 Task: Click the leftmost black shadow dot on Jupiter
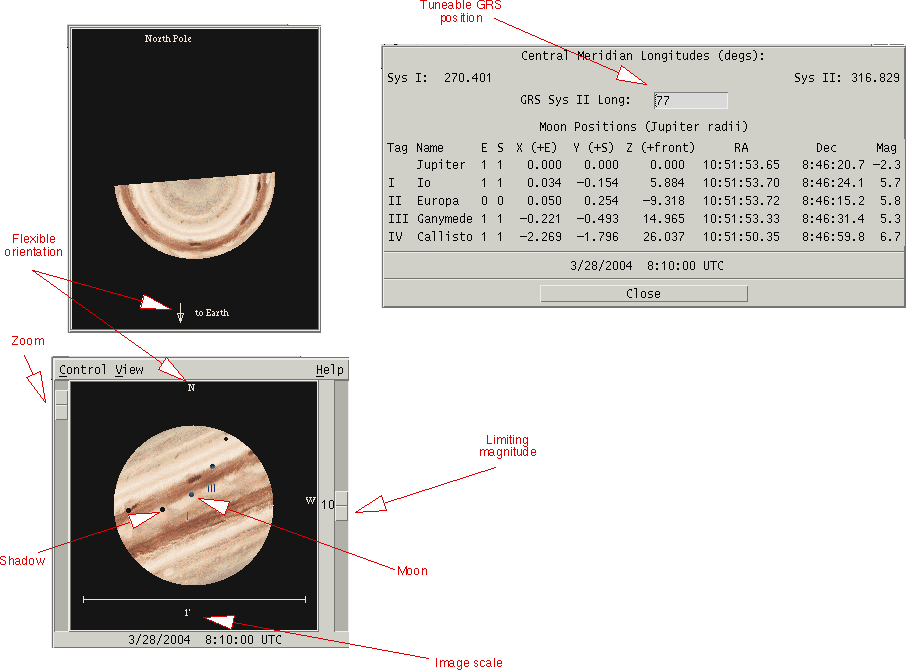point(129,511)
